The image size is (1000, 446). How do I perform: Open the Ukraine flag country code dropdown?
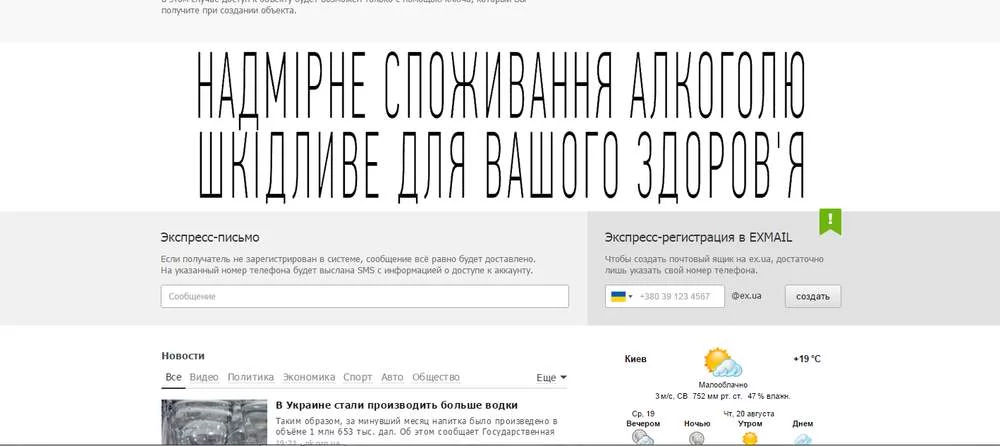(x=621, y=296)
